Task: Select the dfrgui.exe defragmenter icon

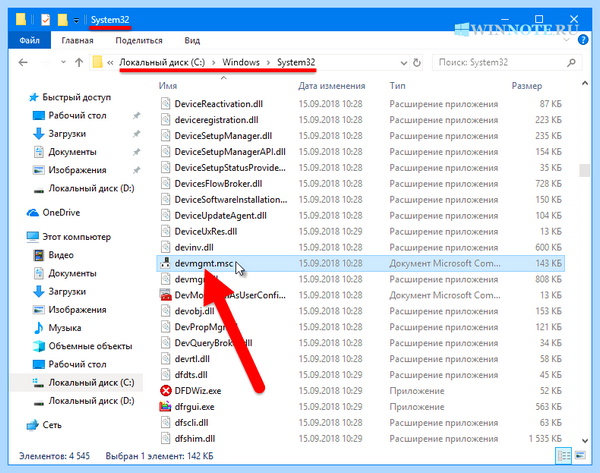Action: (165, 407)
